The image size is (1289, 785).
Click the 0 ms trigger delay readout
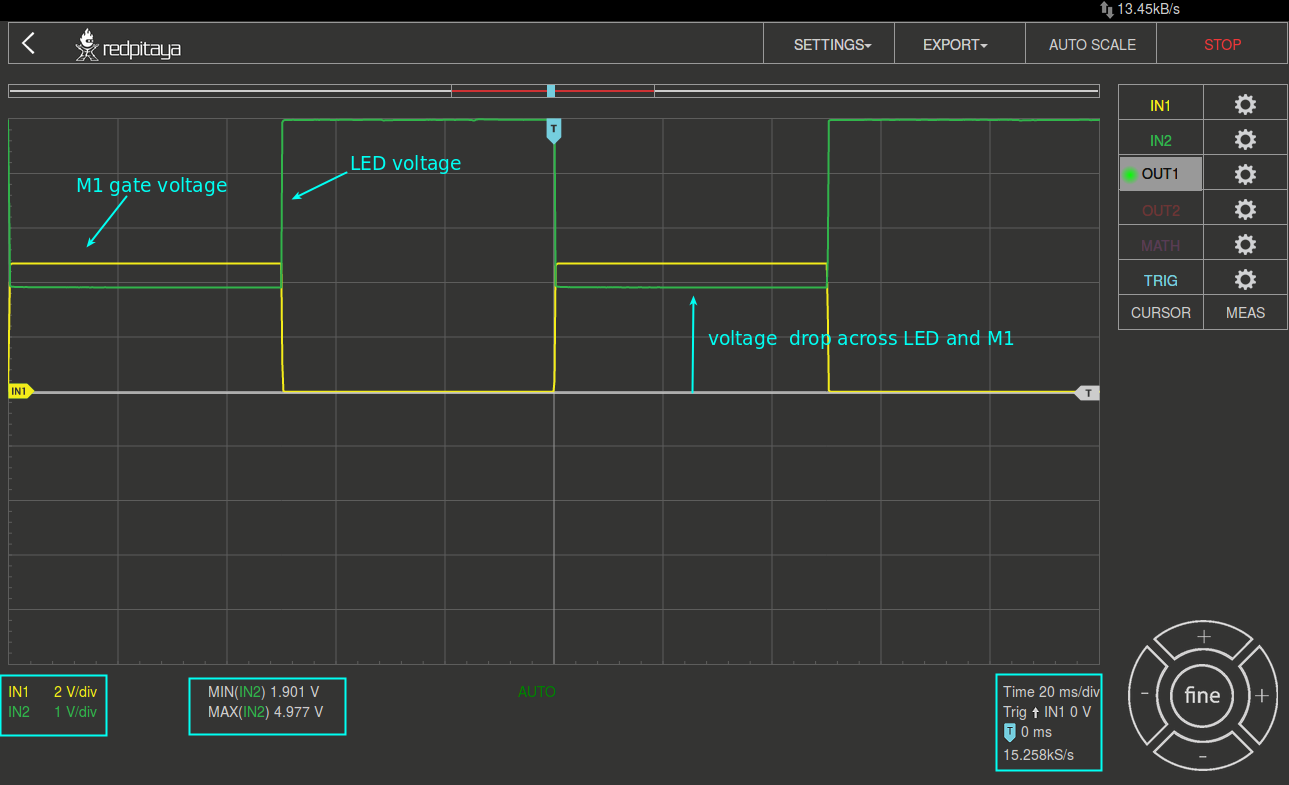[1028, 732]
